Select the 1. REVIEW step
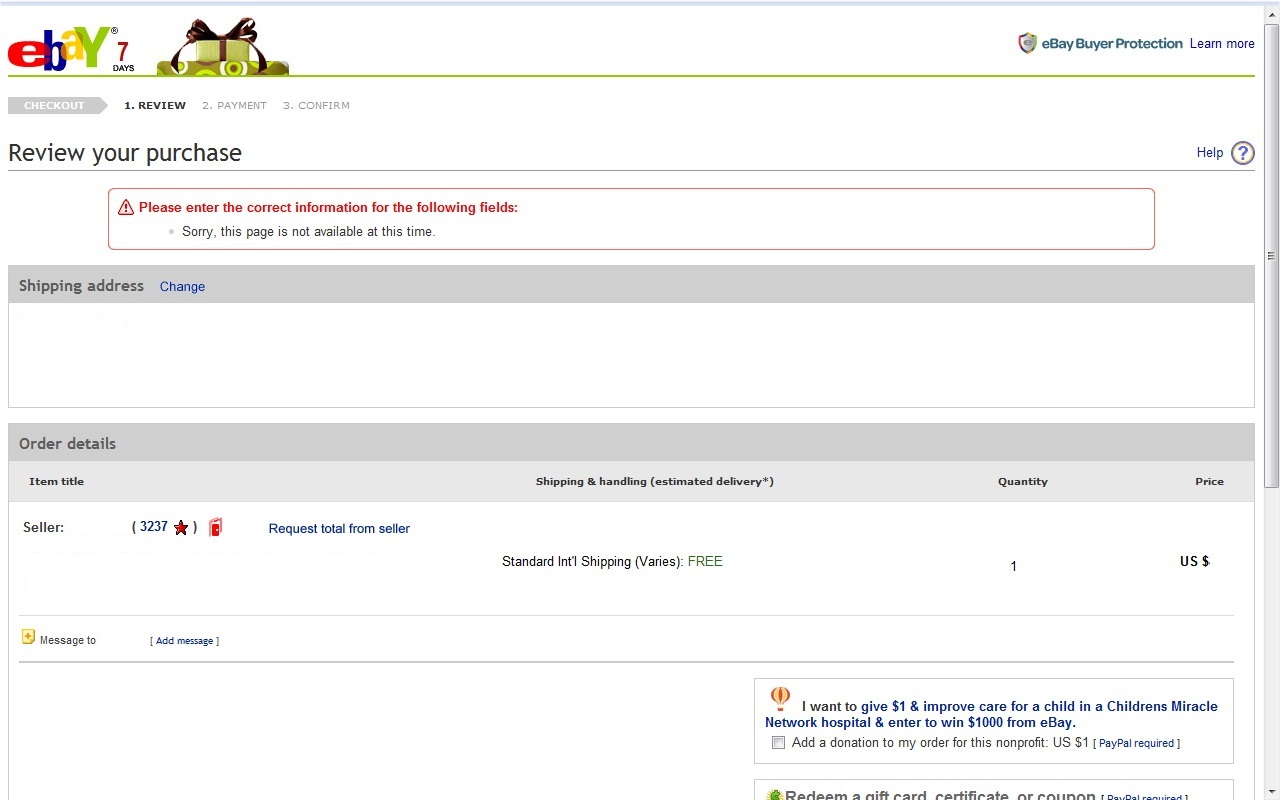Viewport: 1280px width, 800px height. pos(155,106)
